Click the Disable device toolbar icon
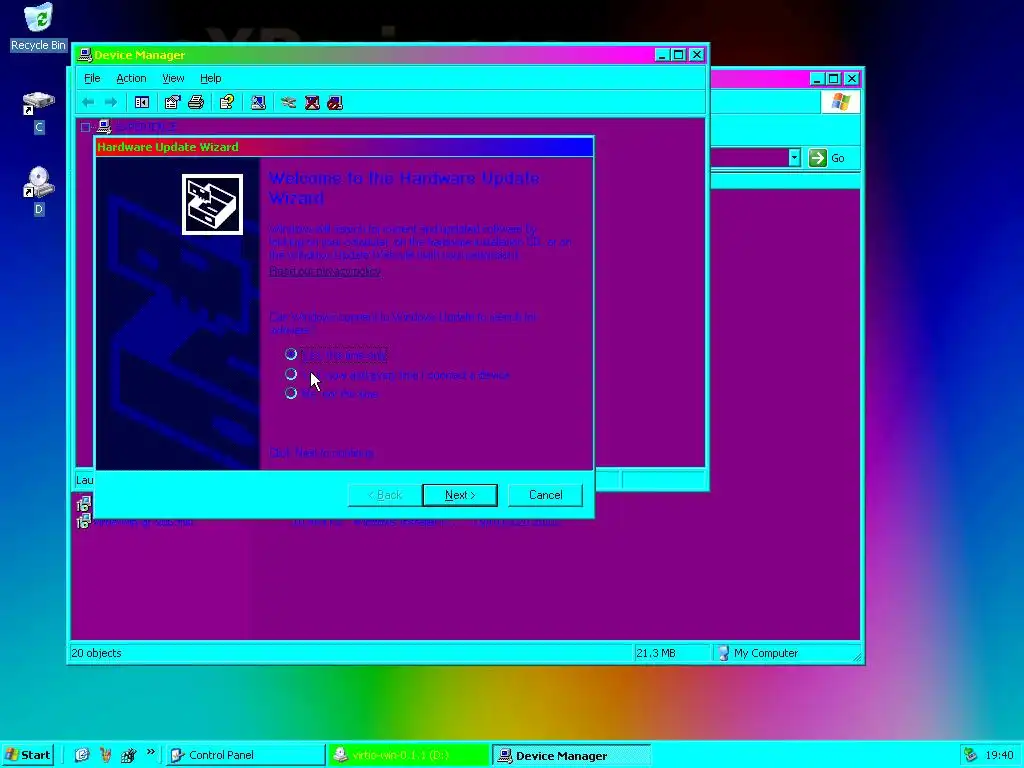Image resolution: width=1024 pixels, height=768 pixels. click(x=335, y=103)
